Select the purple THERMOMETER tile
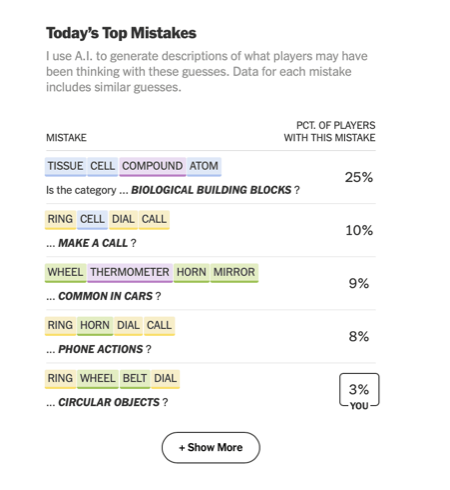Viewport: 450px width, 490px height. (x=130, y=273)
